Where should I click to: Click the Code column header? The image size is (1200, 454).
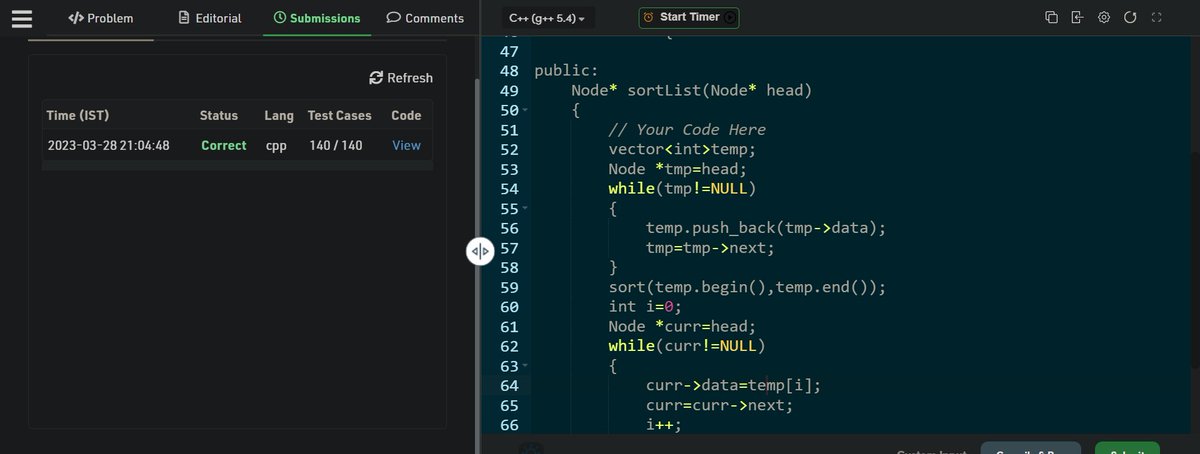[x=406, y=116]
